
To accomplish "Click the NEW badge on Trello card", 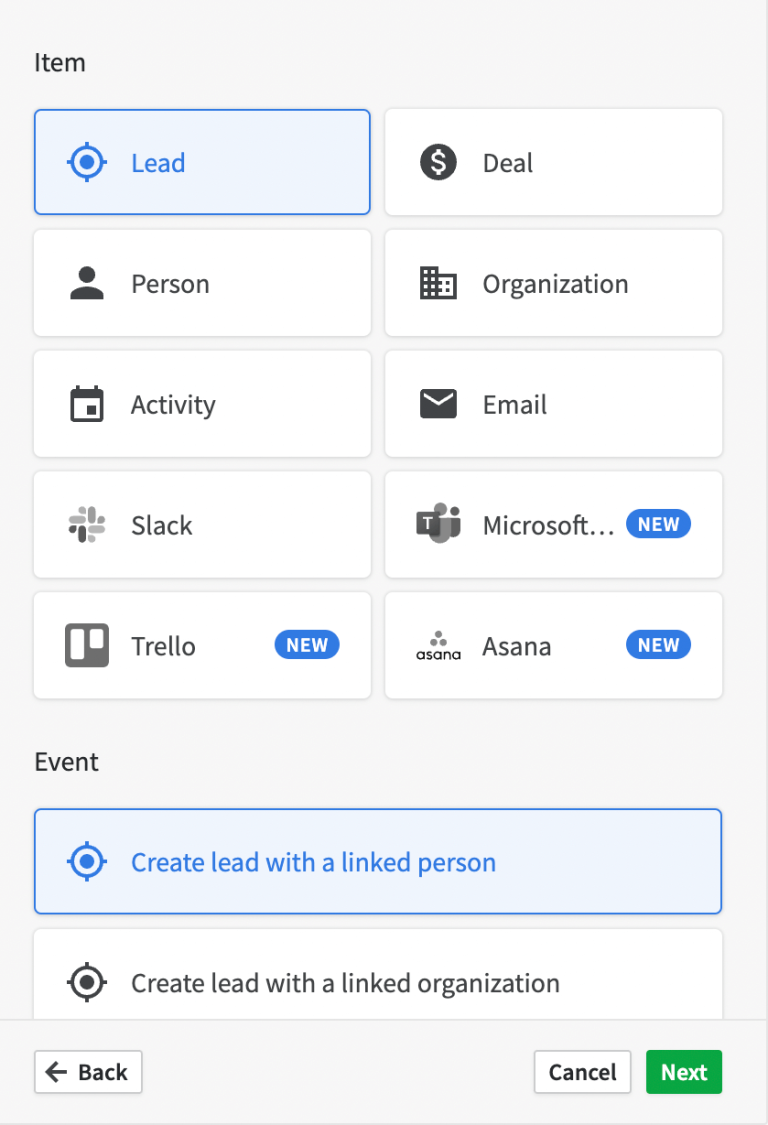I will point(306,645).
